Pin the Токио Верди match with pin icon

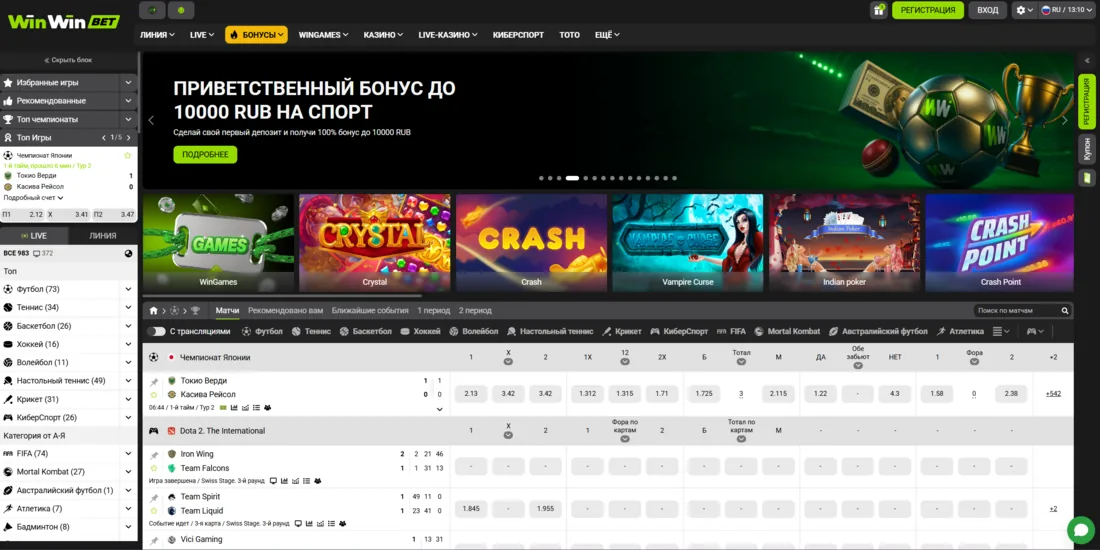click(x=154, y=382)
